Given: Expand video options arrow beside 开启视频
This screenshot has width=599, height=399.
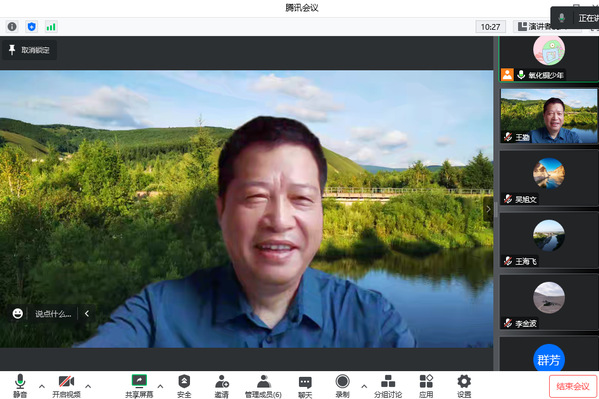Looking at the screenshot, I should (88, 386).
